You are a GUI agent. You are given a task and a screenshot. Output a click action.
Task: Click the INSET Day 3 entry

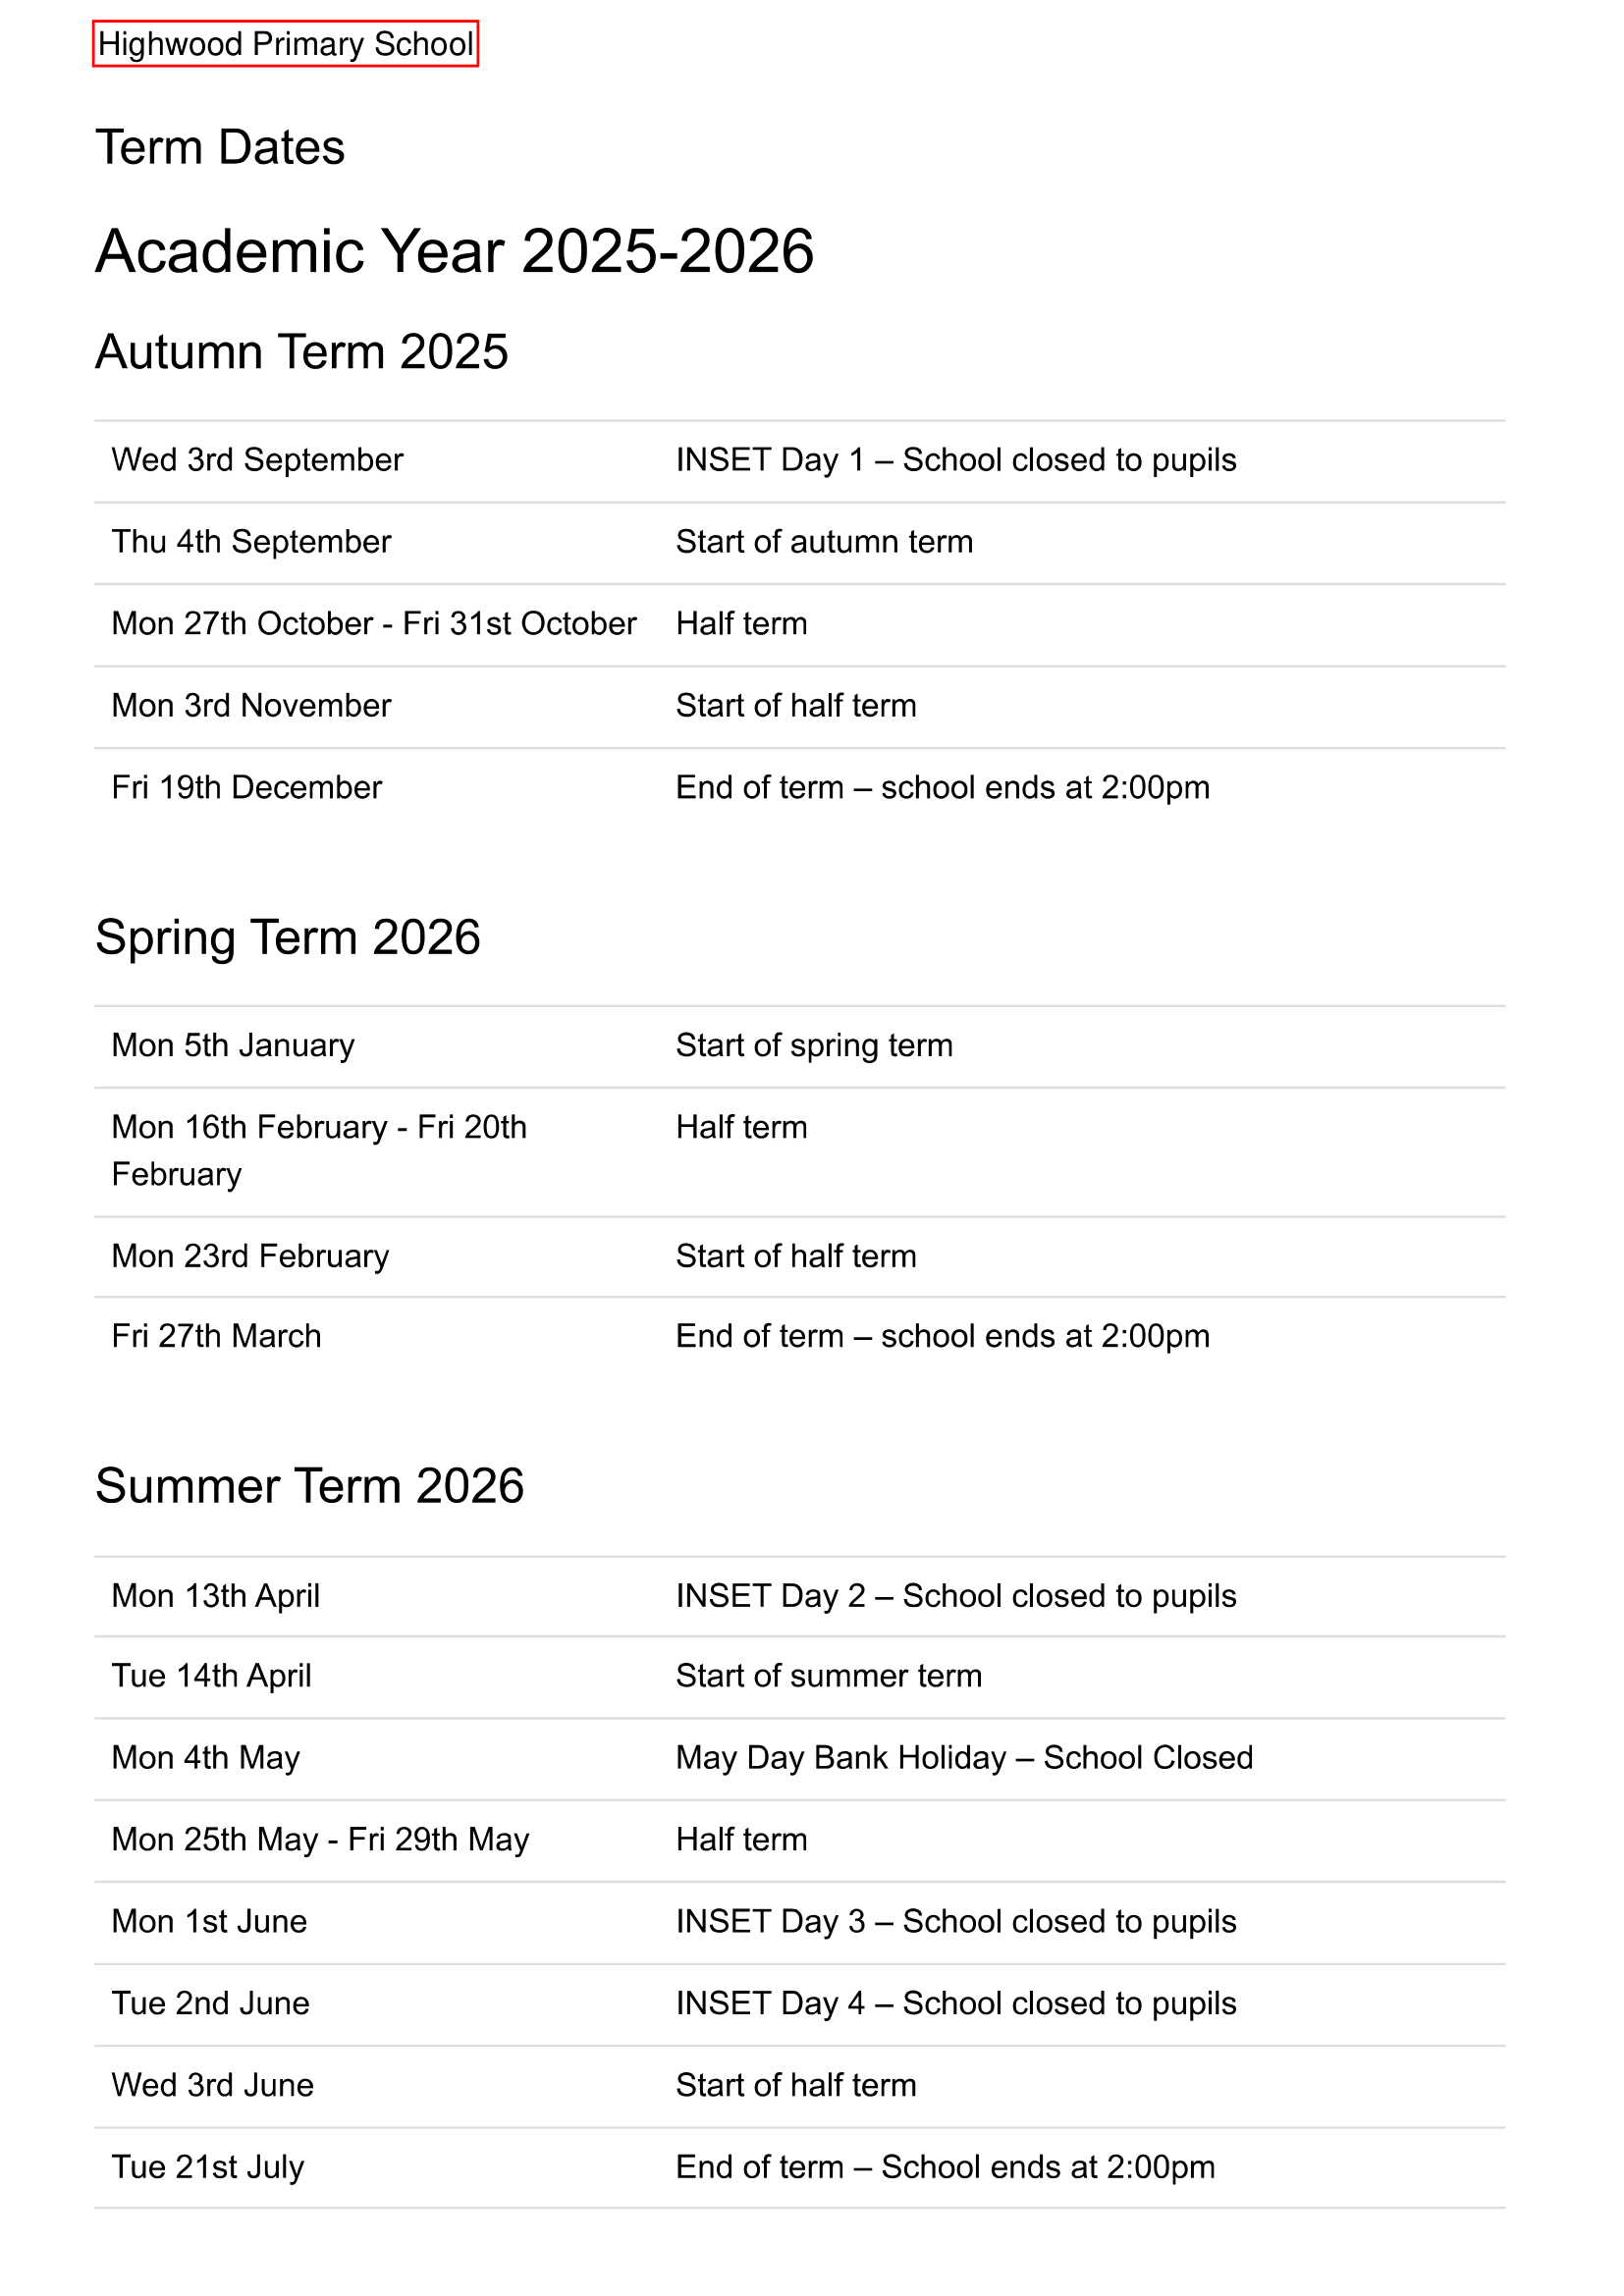point(955,1922)
